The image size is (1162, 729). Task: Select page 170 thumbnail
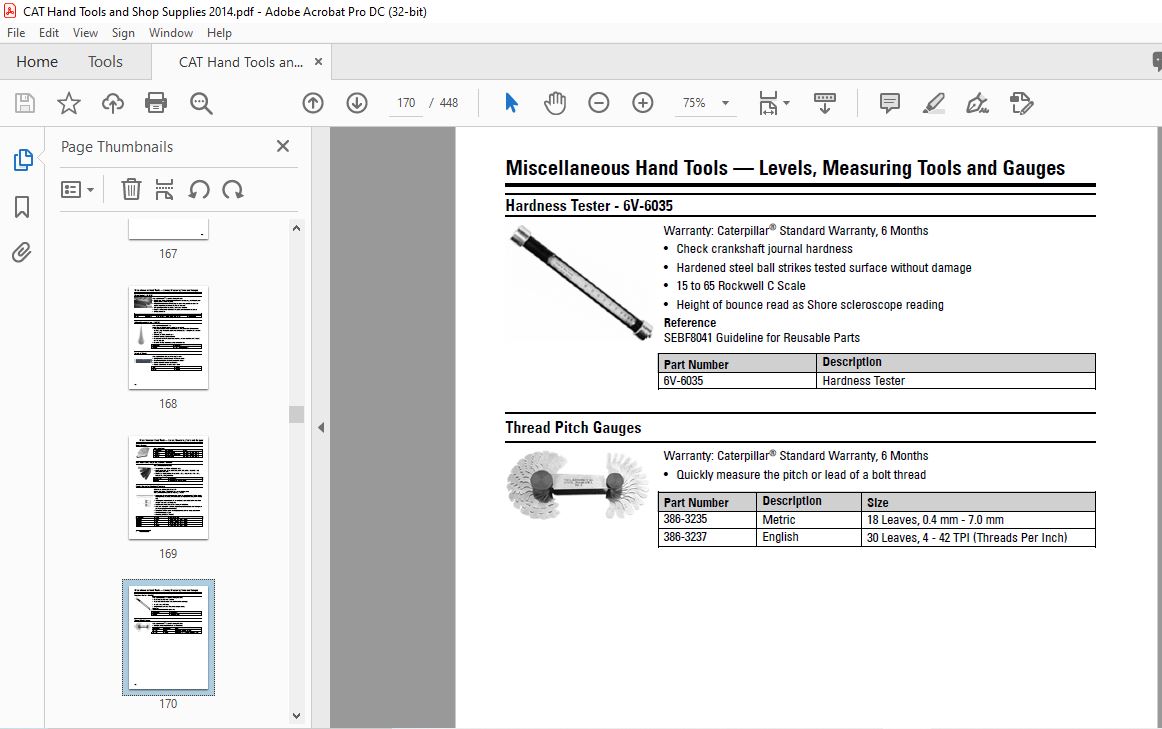tap(168, 637)
